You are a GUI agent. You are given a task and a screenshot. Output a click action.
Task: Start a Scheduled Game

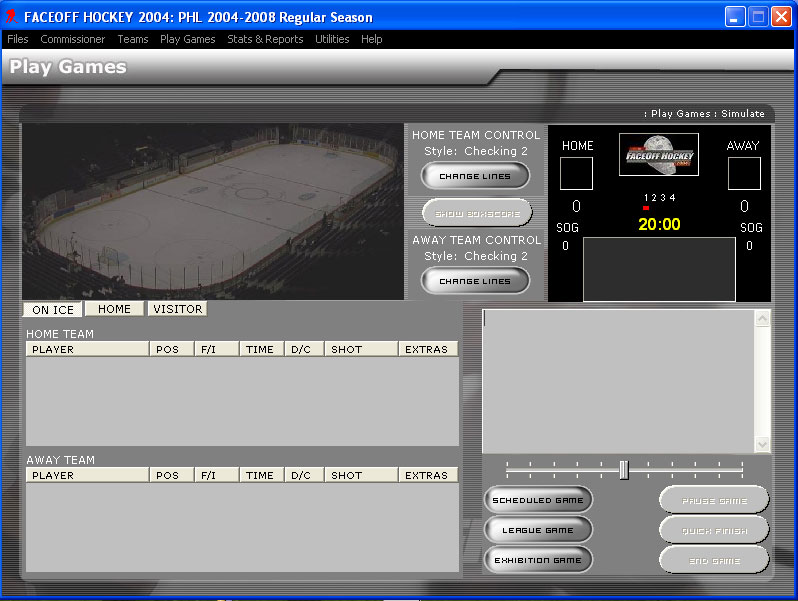click(x=538, y=500)
